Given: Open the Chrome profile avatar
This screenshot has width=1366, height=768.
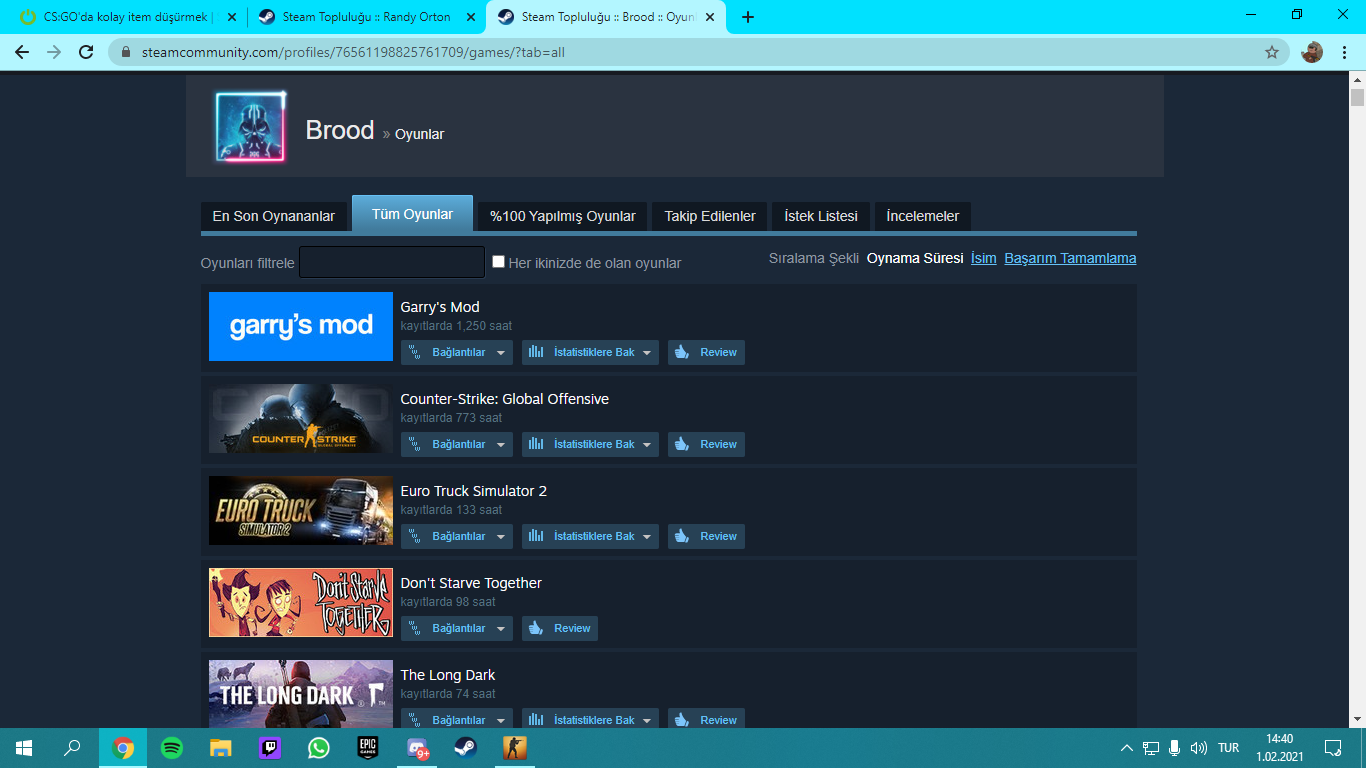Looking at the screenshot, I should coord(1312,52).
